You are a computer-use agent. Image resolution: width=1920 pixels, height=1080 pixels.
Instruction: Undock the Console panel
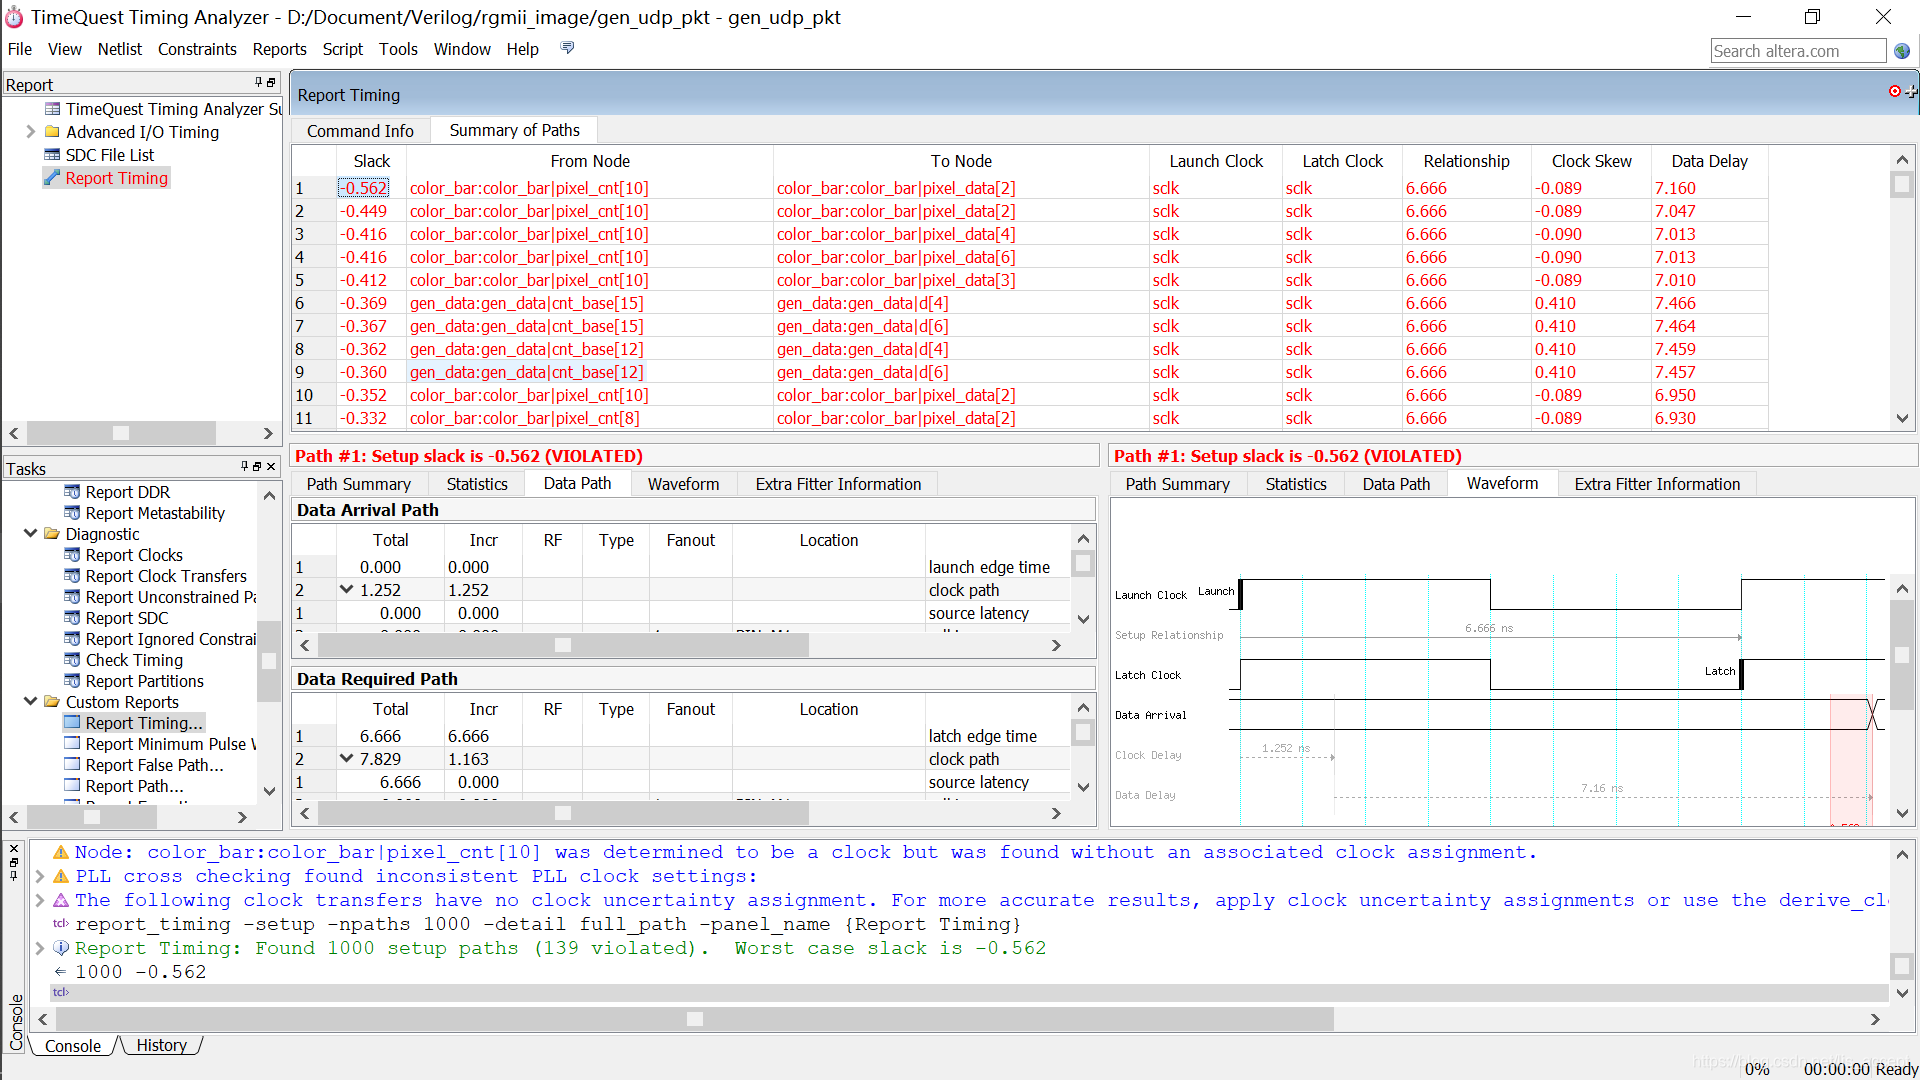point(14,862)
